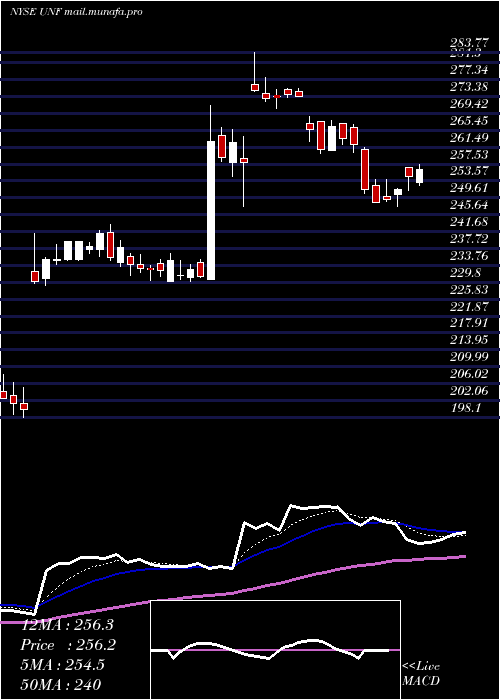Select the 198.1 price axis label
This screenshot has height=700, width=500.
coord(466,408)
